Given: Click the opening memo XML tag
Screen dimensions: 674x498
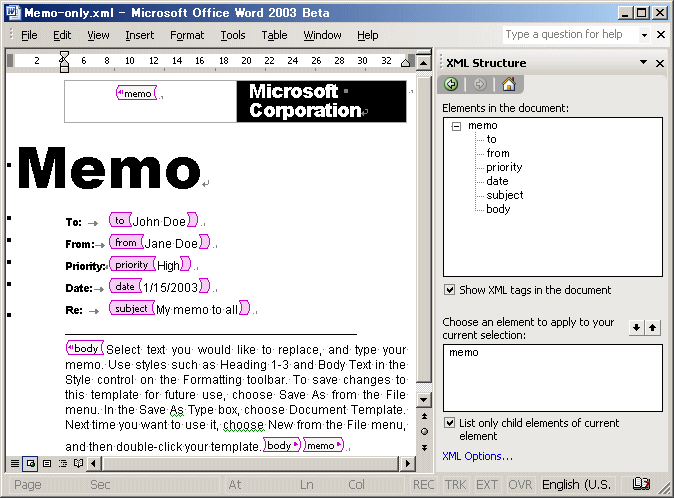Looking at the screenshot, I should coord(136,93).
